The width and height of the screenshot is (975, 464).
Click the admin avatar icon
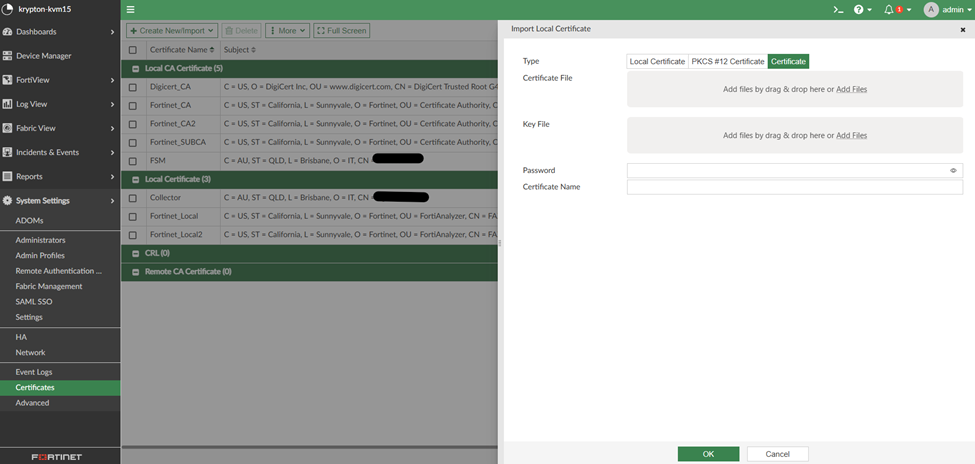(x=931, y=10)
